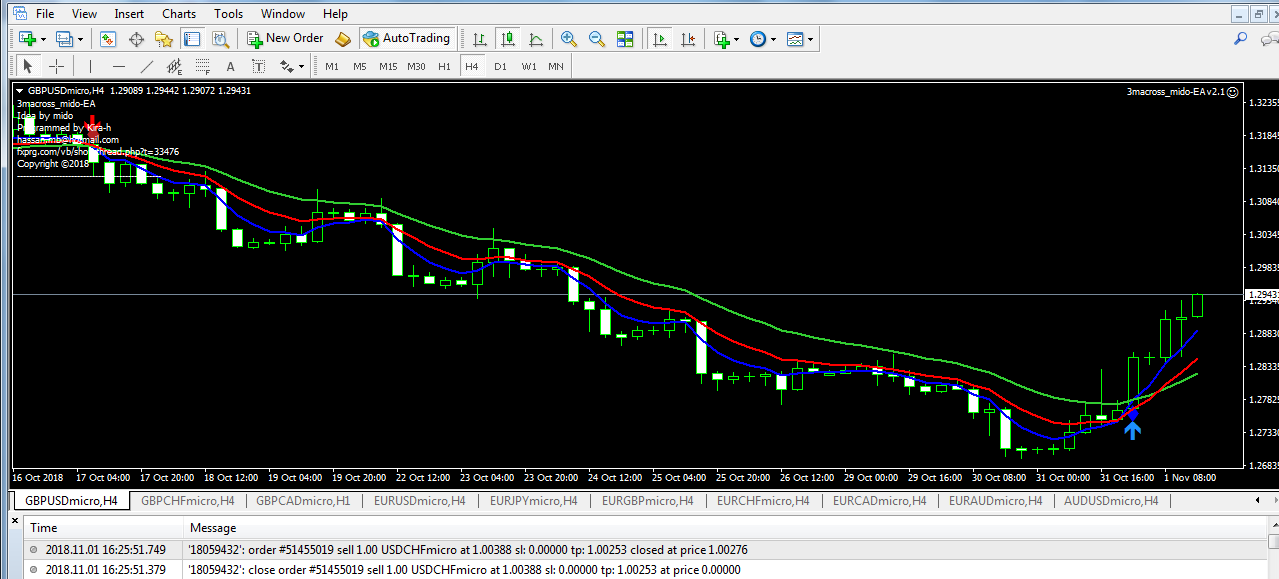Screen dimensions: 1279x579
Task: Toggle the AutoTrading button
Action: click(x=406, y=39)
